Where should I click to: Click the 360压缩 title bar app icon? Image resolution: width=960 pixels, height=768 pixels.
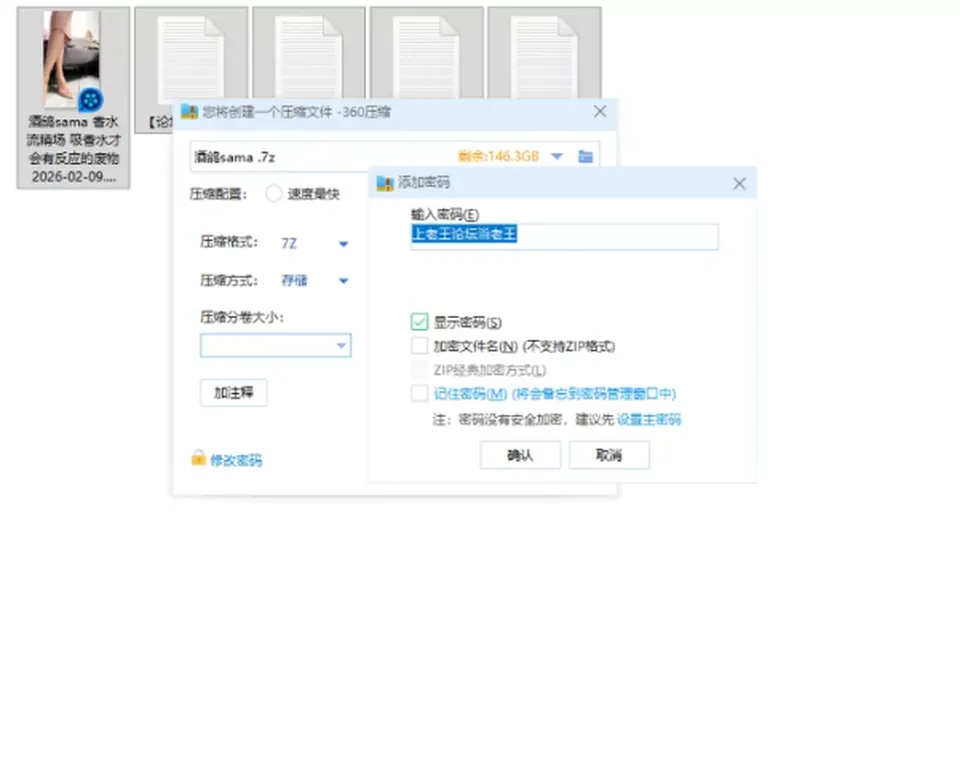tap(189, 112)
